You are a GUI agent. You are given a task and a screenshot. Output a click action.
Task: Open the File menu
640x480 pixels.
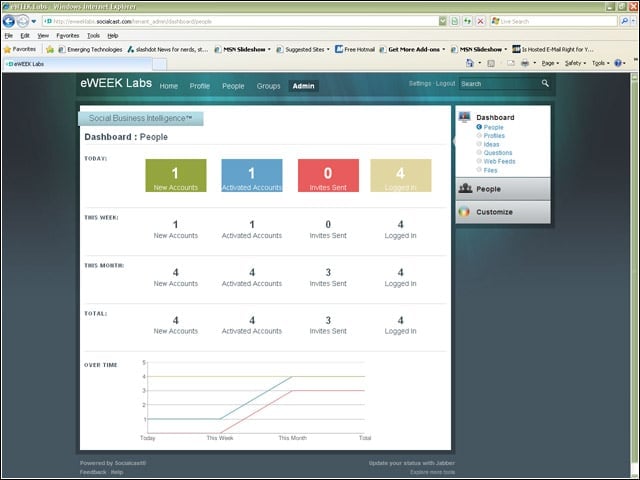pos(9,36)
